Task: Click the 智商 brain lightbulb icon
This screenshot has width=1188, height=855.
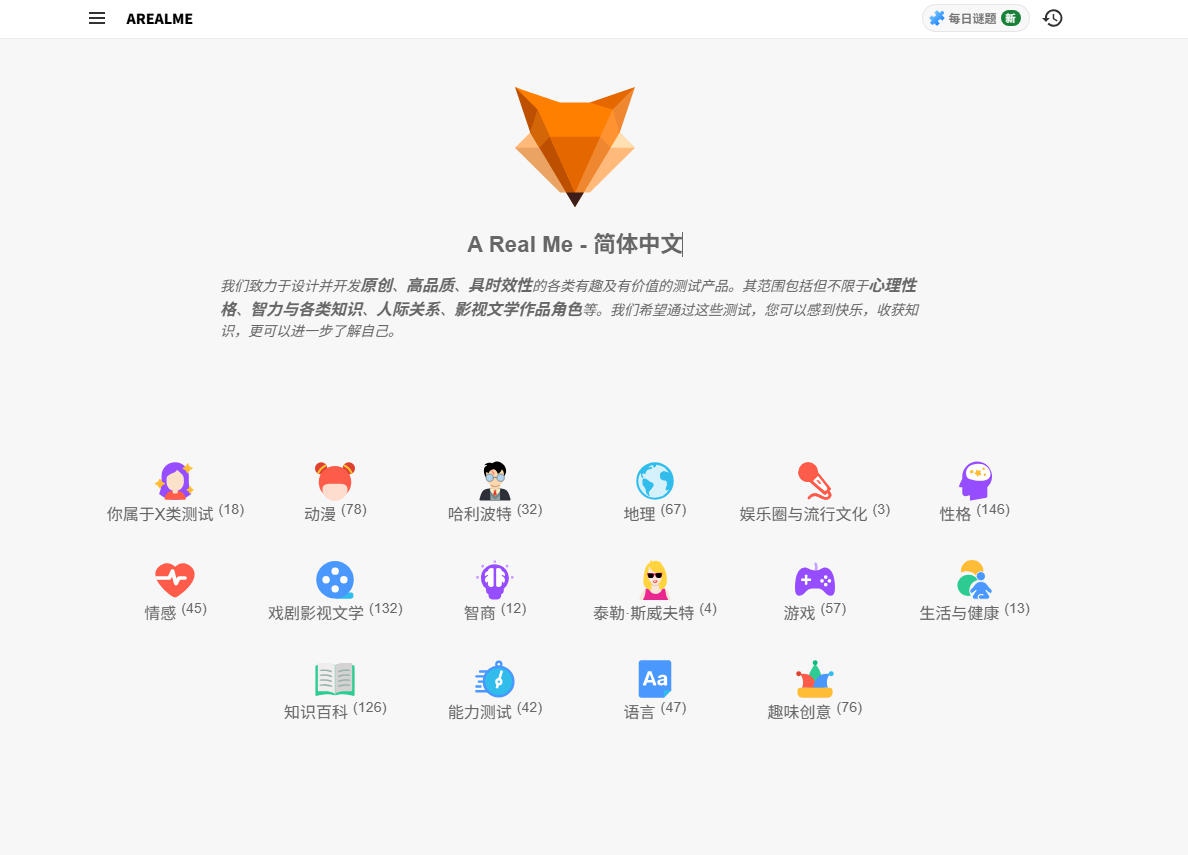Action: click(x=495, y=580)
